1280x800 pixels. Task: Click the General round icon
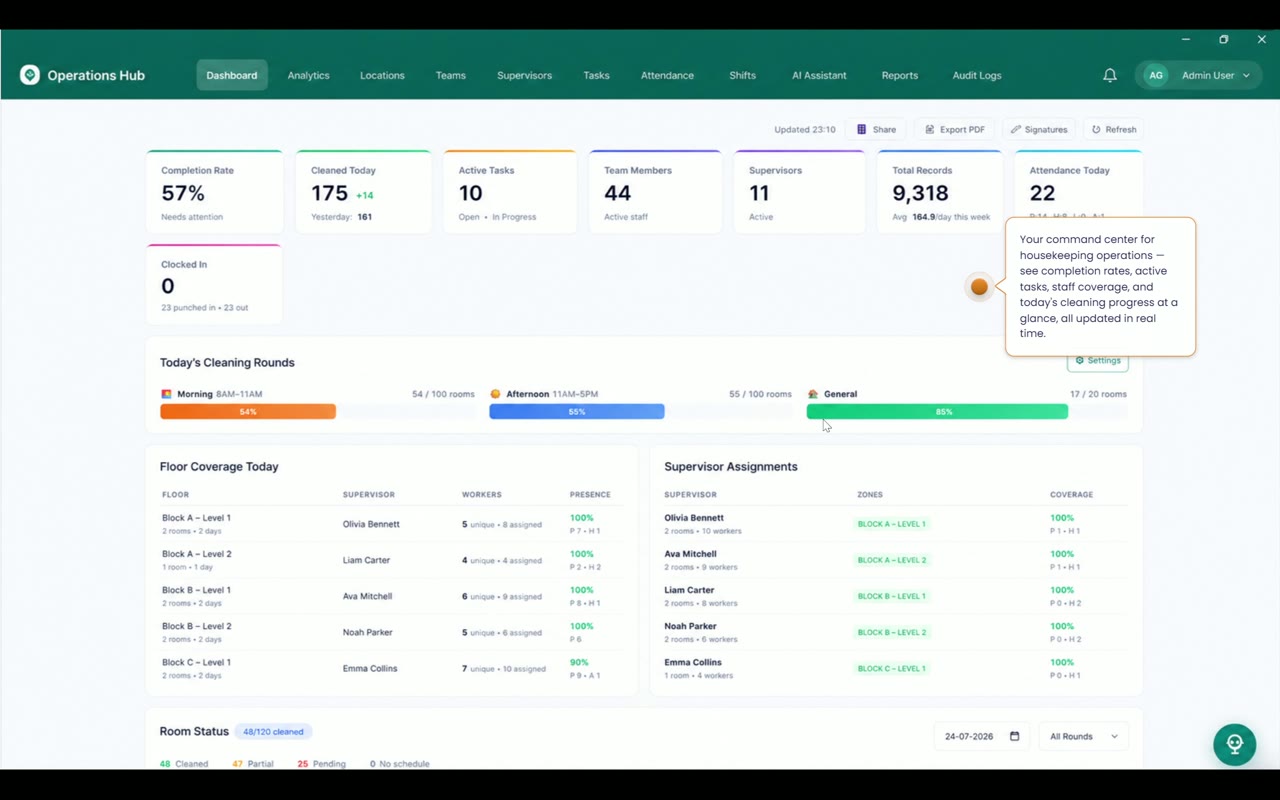pyautogui.click(x=813, y=394)
